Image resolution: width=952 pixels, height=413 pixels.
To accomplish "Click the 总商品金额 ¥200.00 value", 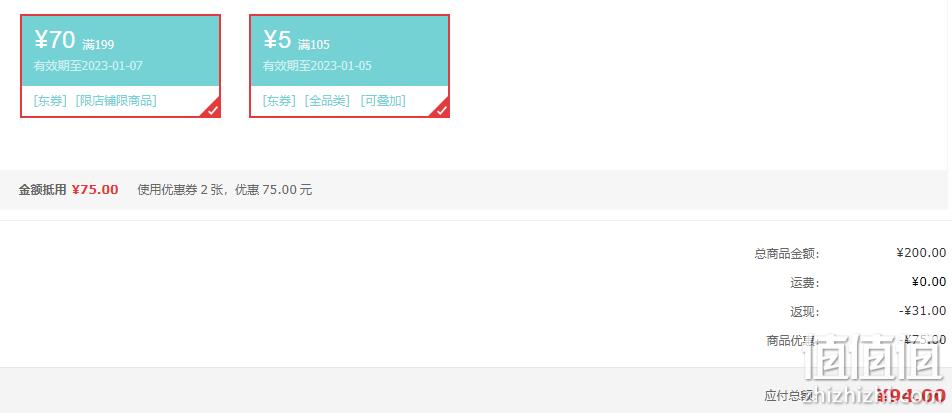I will (921, 253).
